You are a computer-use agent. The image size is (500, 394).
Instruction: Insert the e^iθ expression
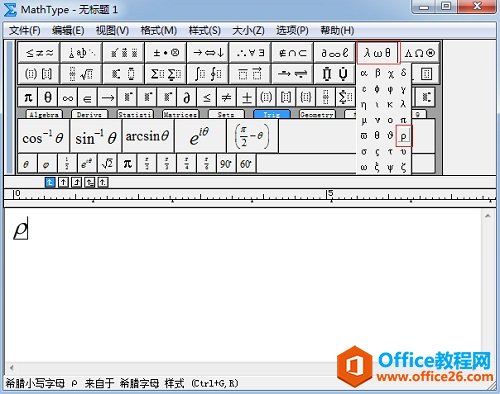200,136
